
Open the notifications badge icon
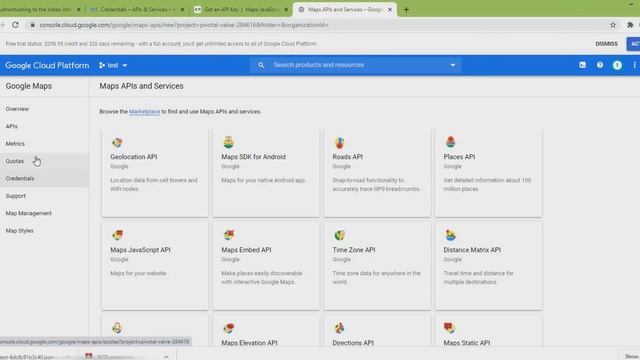(617, 65)
